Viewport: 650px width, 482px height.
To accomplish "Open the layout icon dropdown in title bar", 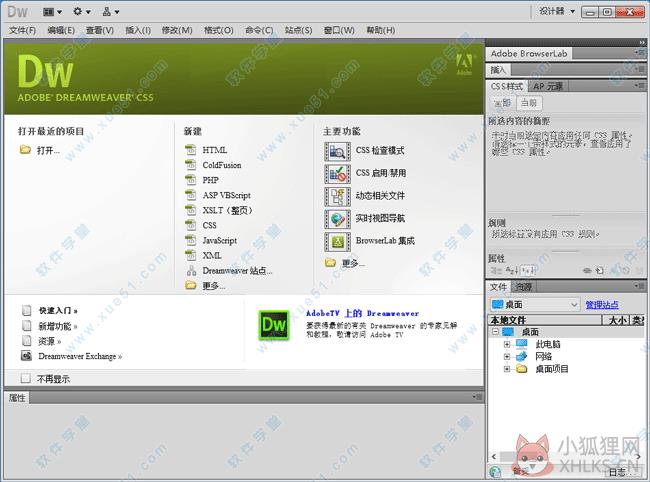I will (x=52, y=12).
